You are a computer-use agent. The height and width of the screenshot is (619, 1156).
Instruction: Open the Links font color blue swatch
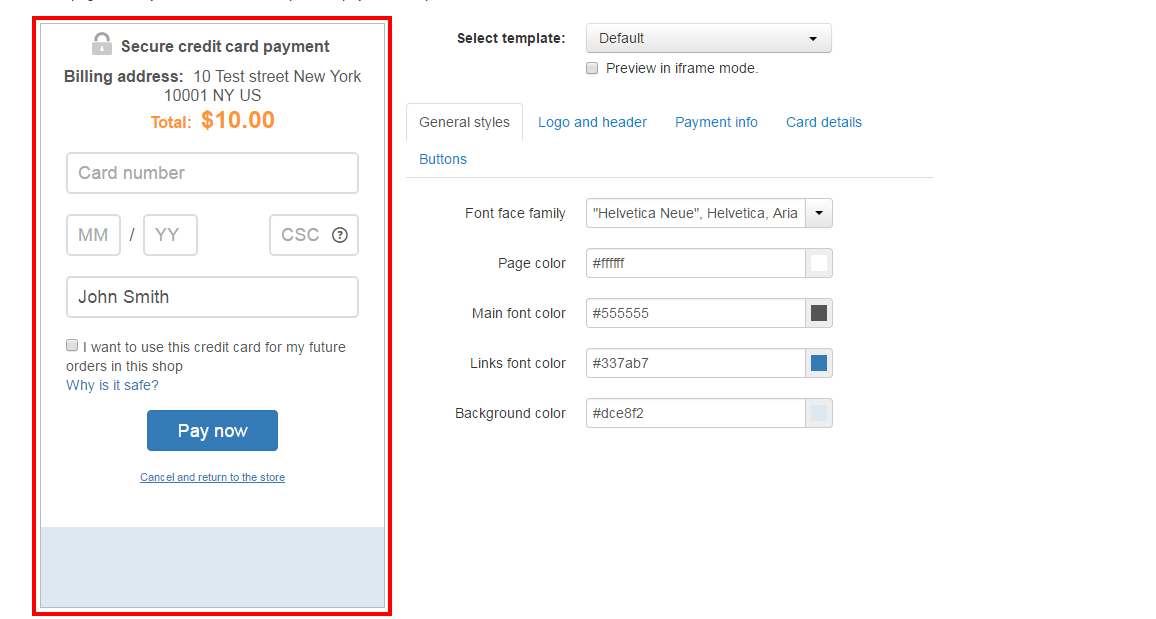click(818, 363)
